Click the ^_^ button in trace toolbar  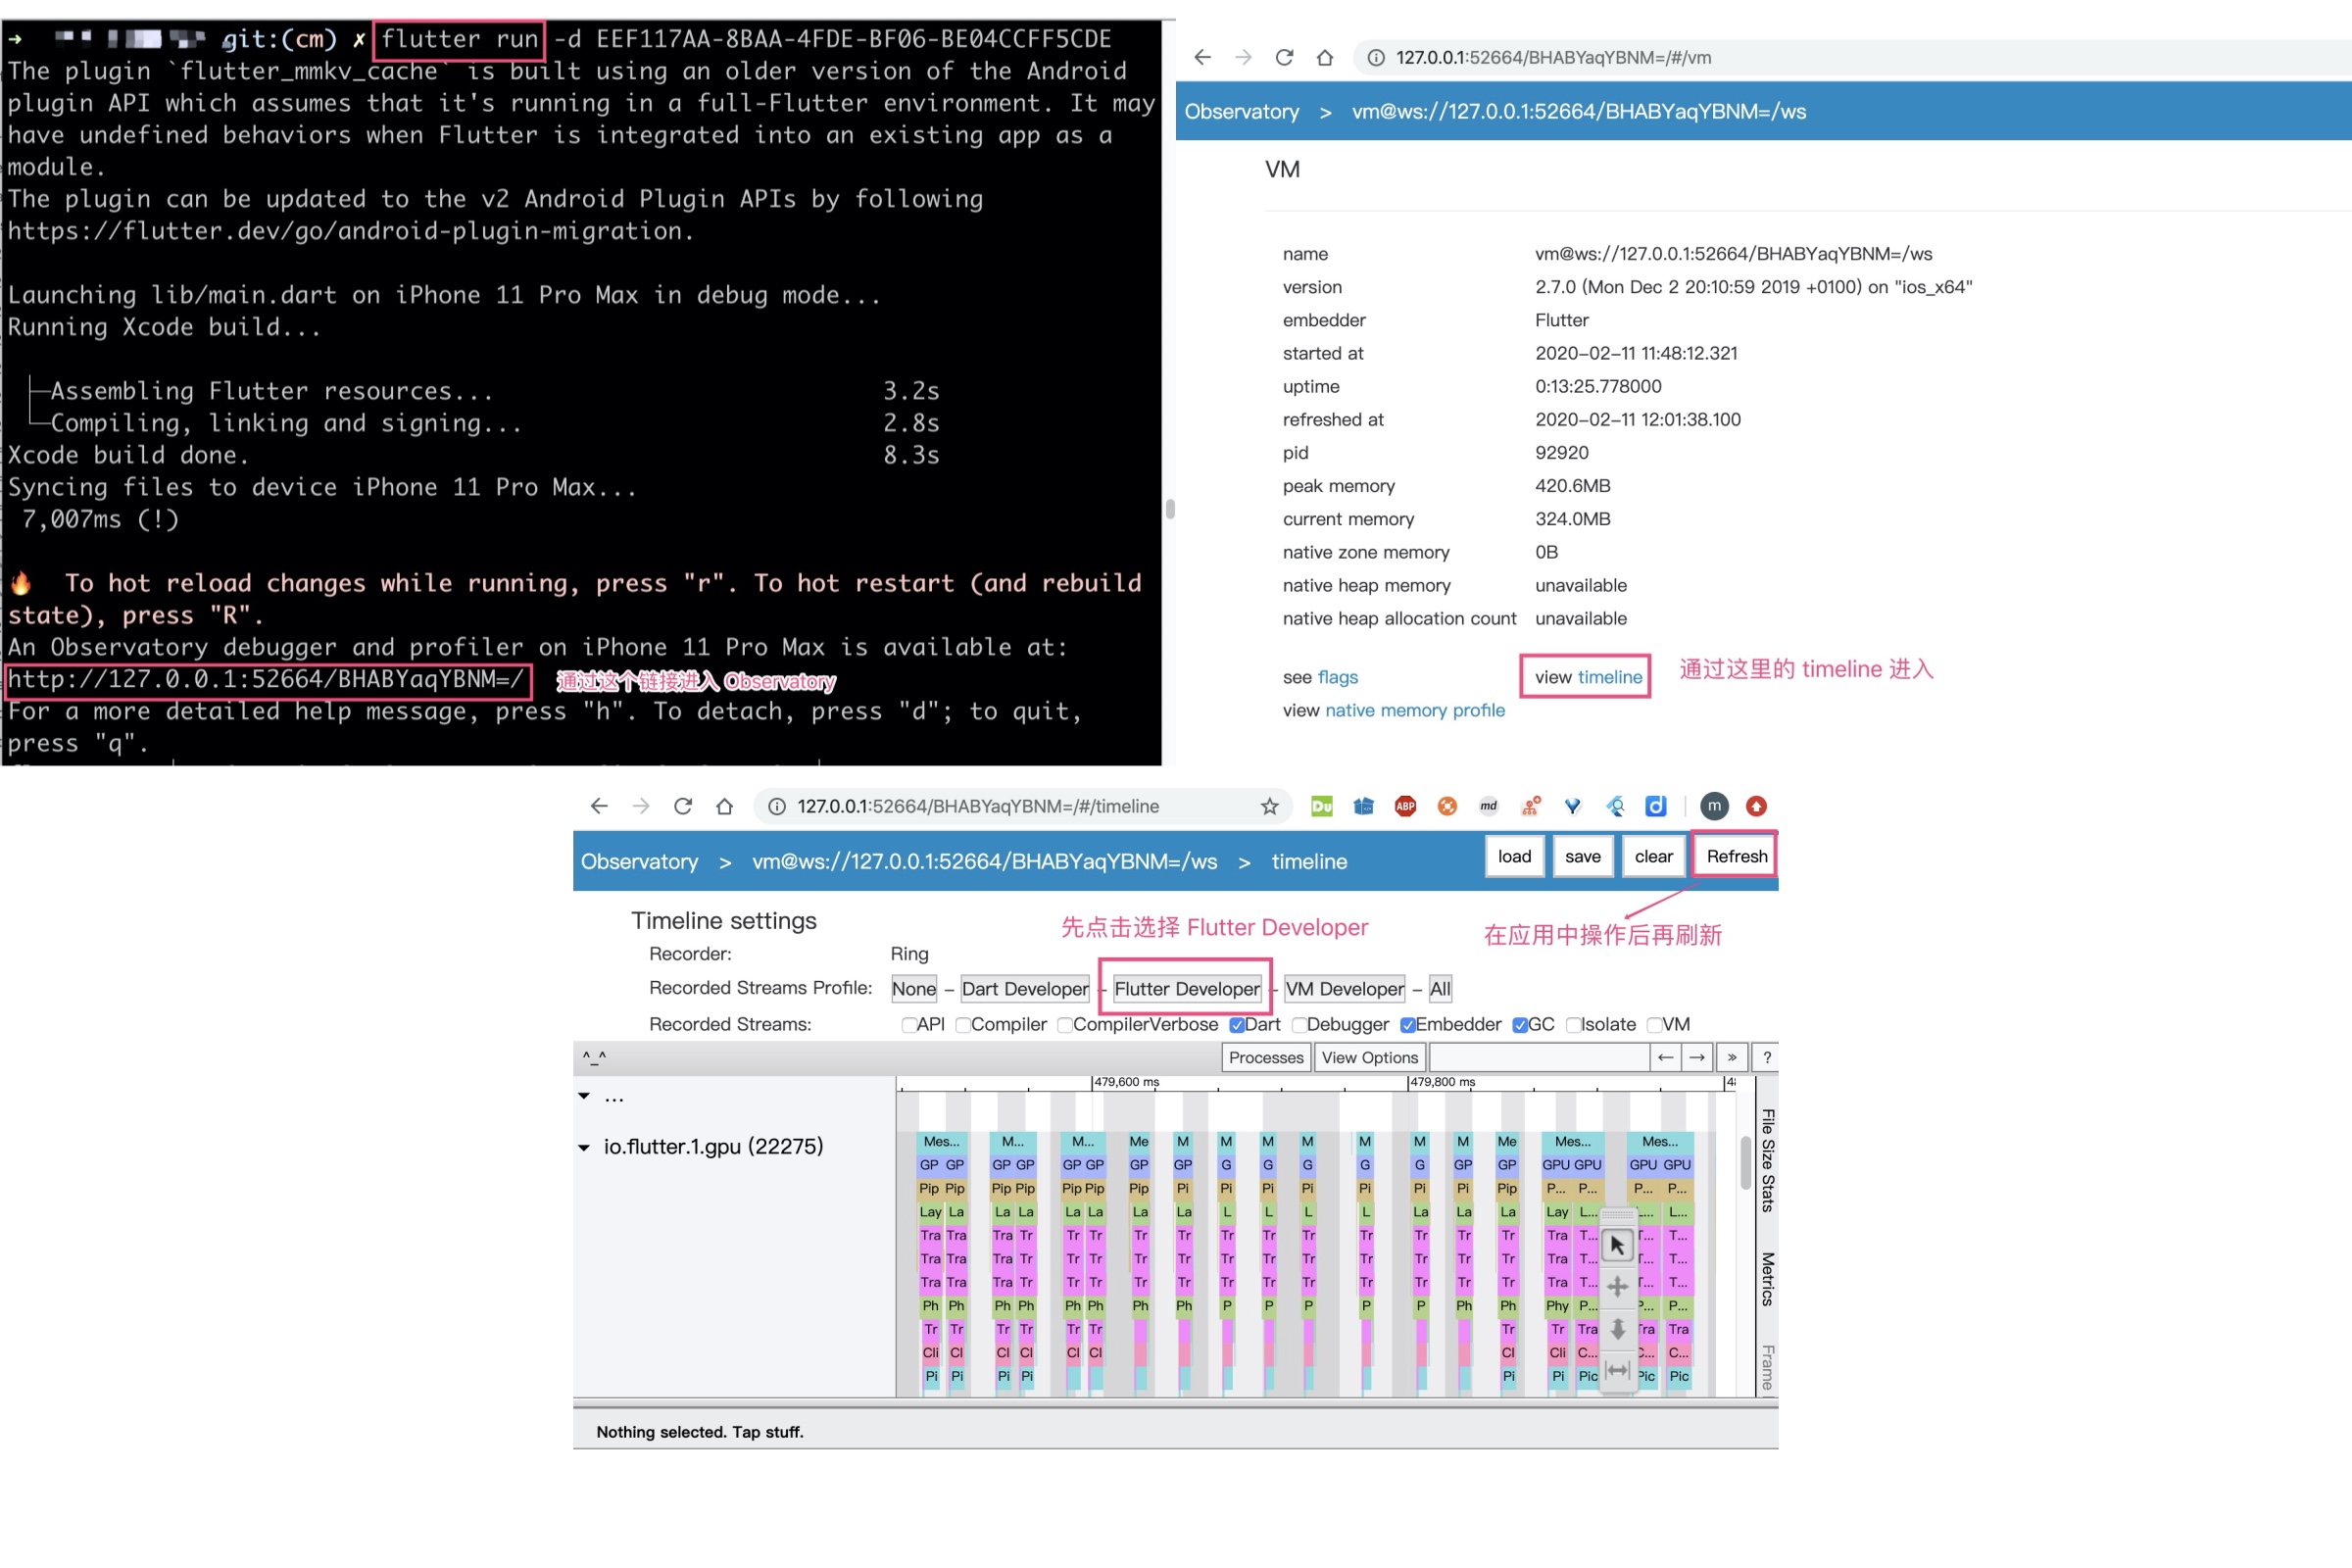pos(594,1057)
